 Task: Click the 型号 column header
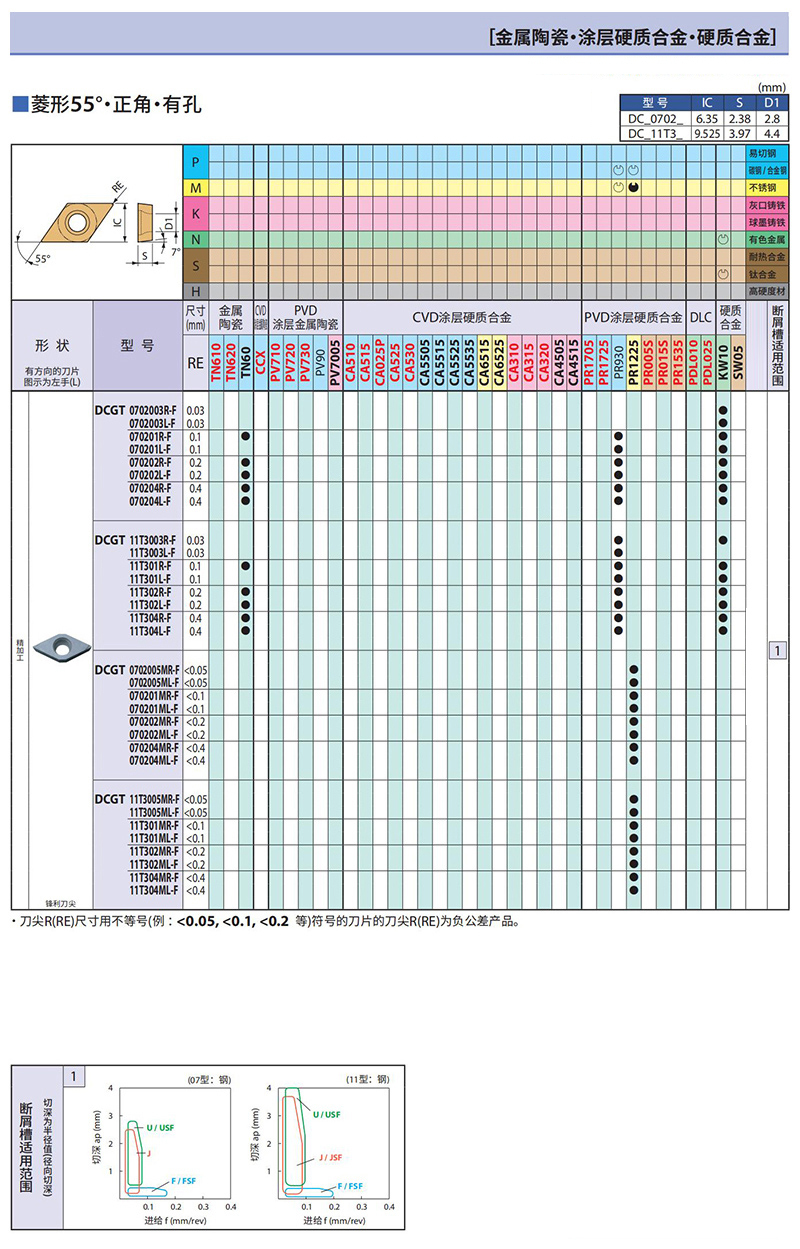138,345
